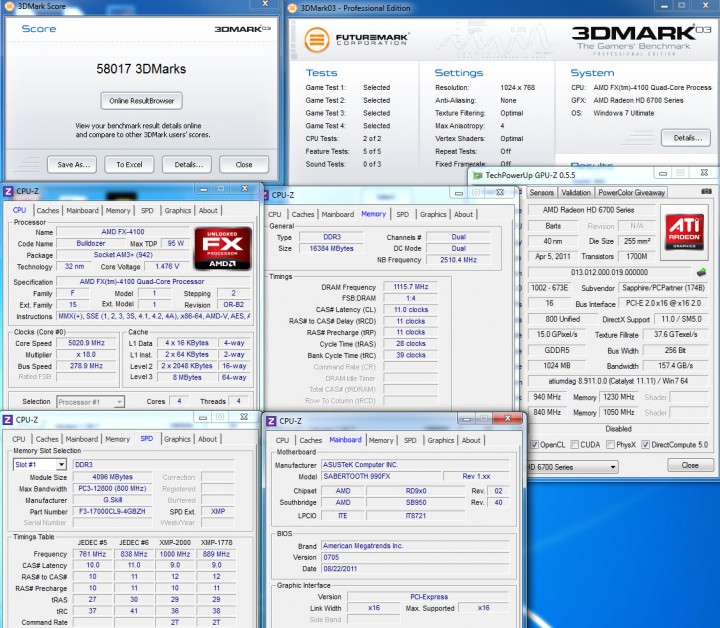Click Details... in the 3DMark Score window
Image resolution: width=720 pixels, height=628 pixels.
[187, 164]
